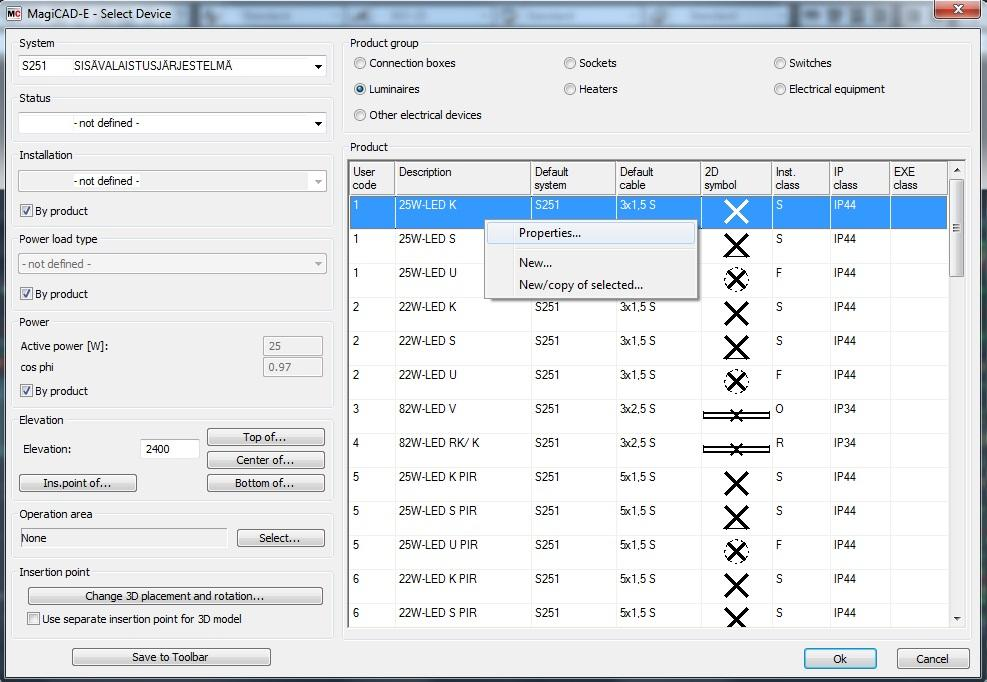Screen dimensions: 987x682
Task: Toggle By product checkbox under Power load type
Action: click(26, 293)
